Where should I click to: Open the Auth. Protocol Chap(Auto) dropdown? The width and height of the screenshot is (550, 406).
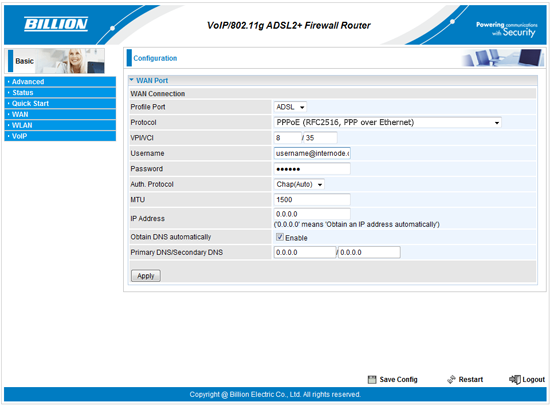[x=299, y=184]
